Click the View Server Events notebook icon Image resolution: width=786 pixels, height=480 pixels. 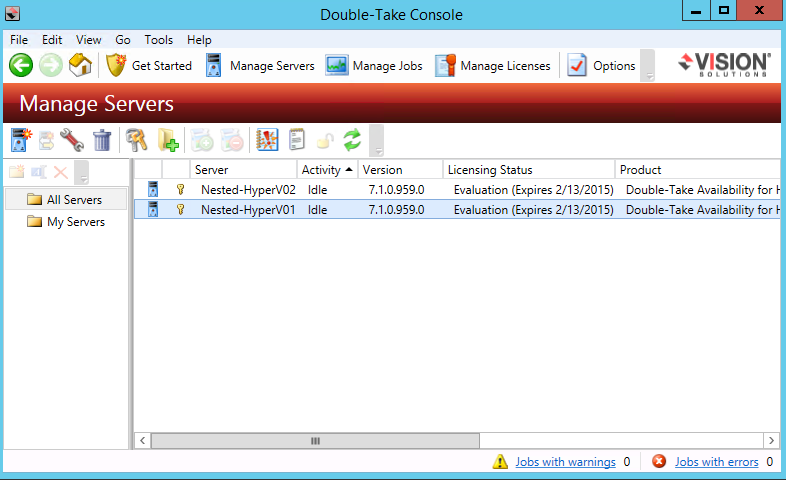(x=267, y=140)
